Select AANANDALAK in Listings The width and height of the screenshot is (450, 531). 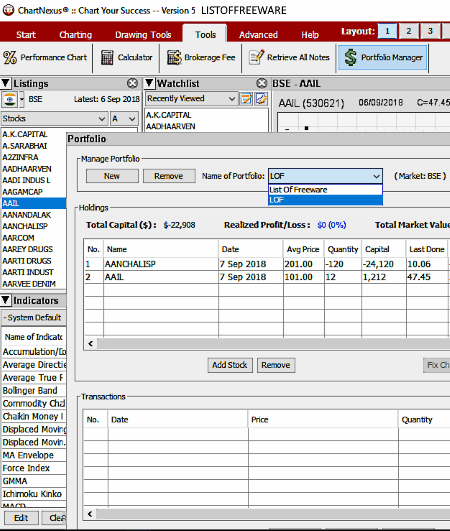pos(33,215)
